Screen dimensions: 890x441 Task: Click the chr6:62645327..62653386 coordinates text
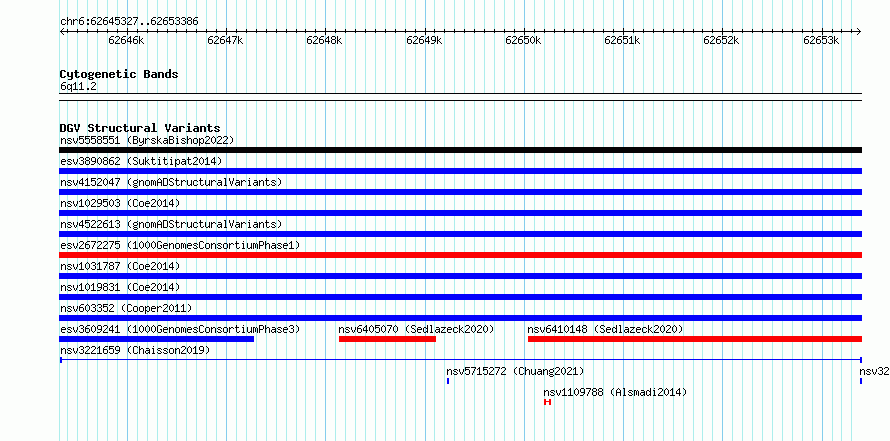(x=129, y=22)
